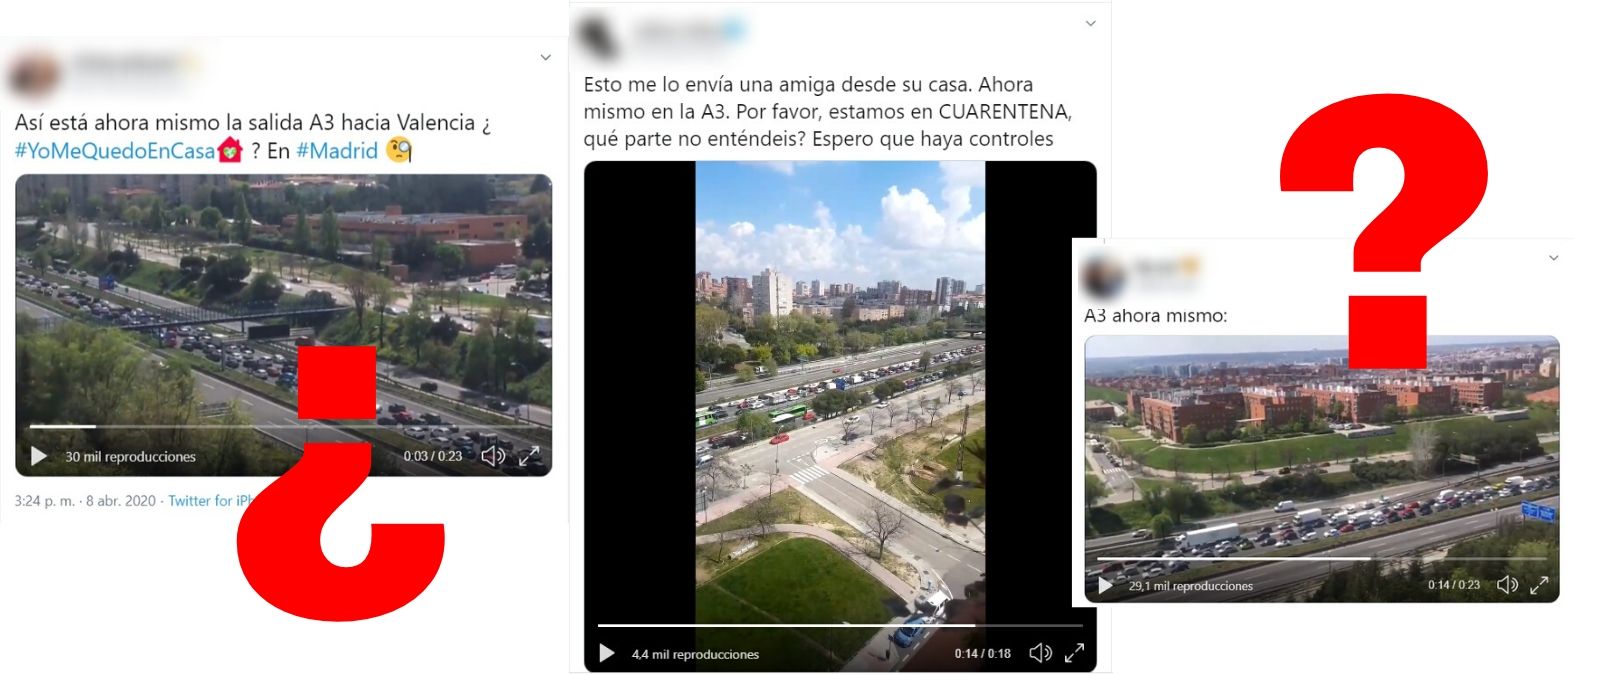This screenshot has height=675, width=1600.
Task: Open the #YoMeQuedoEnCasa hashtag
Action: point(115,151)
